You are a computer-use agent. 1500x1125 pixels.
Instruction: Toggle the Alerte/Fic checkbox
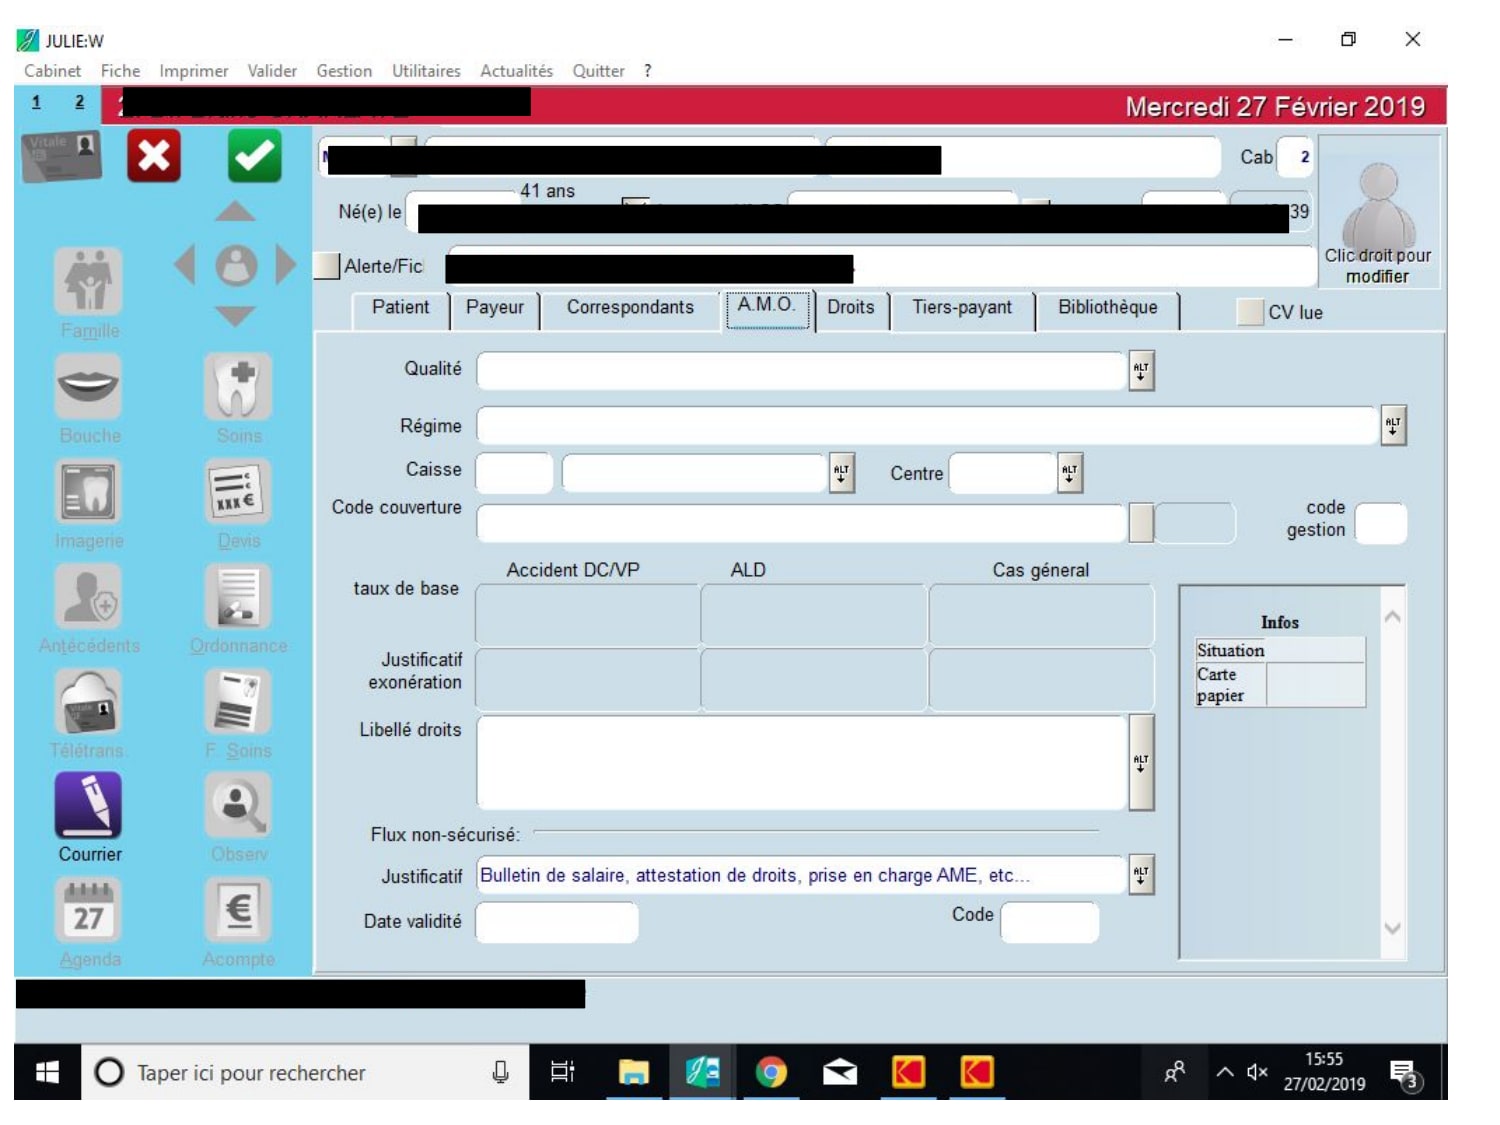pyautogui.click(x=327, y=266)
